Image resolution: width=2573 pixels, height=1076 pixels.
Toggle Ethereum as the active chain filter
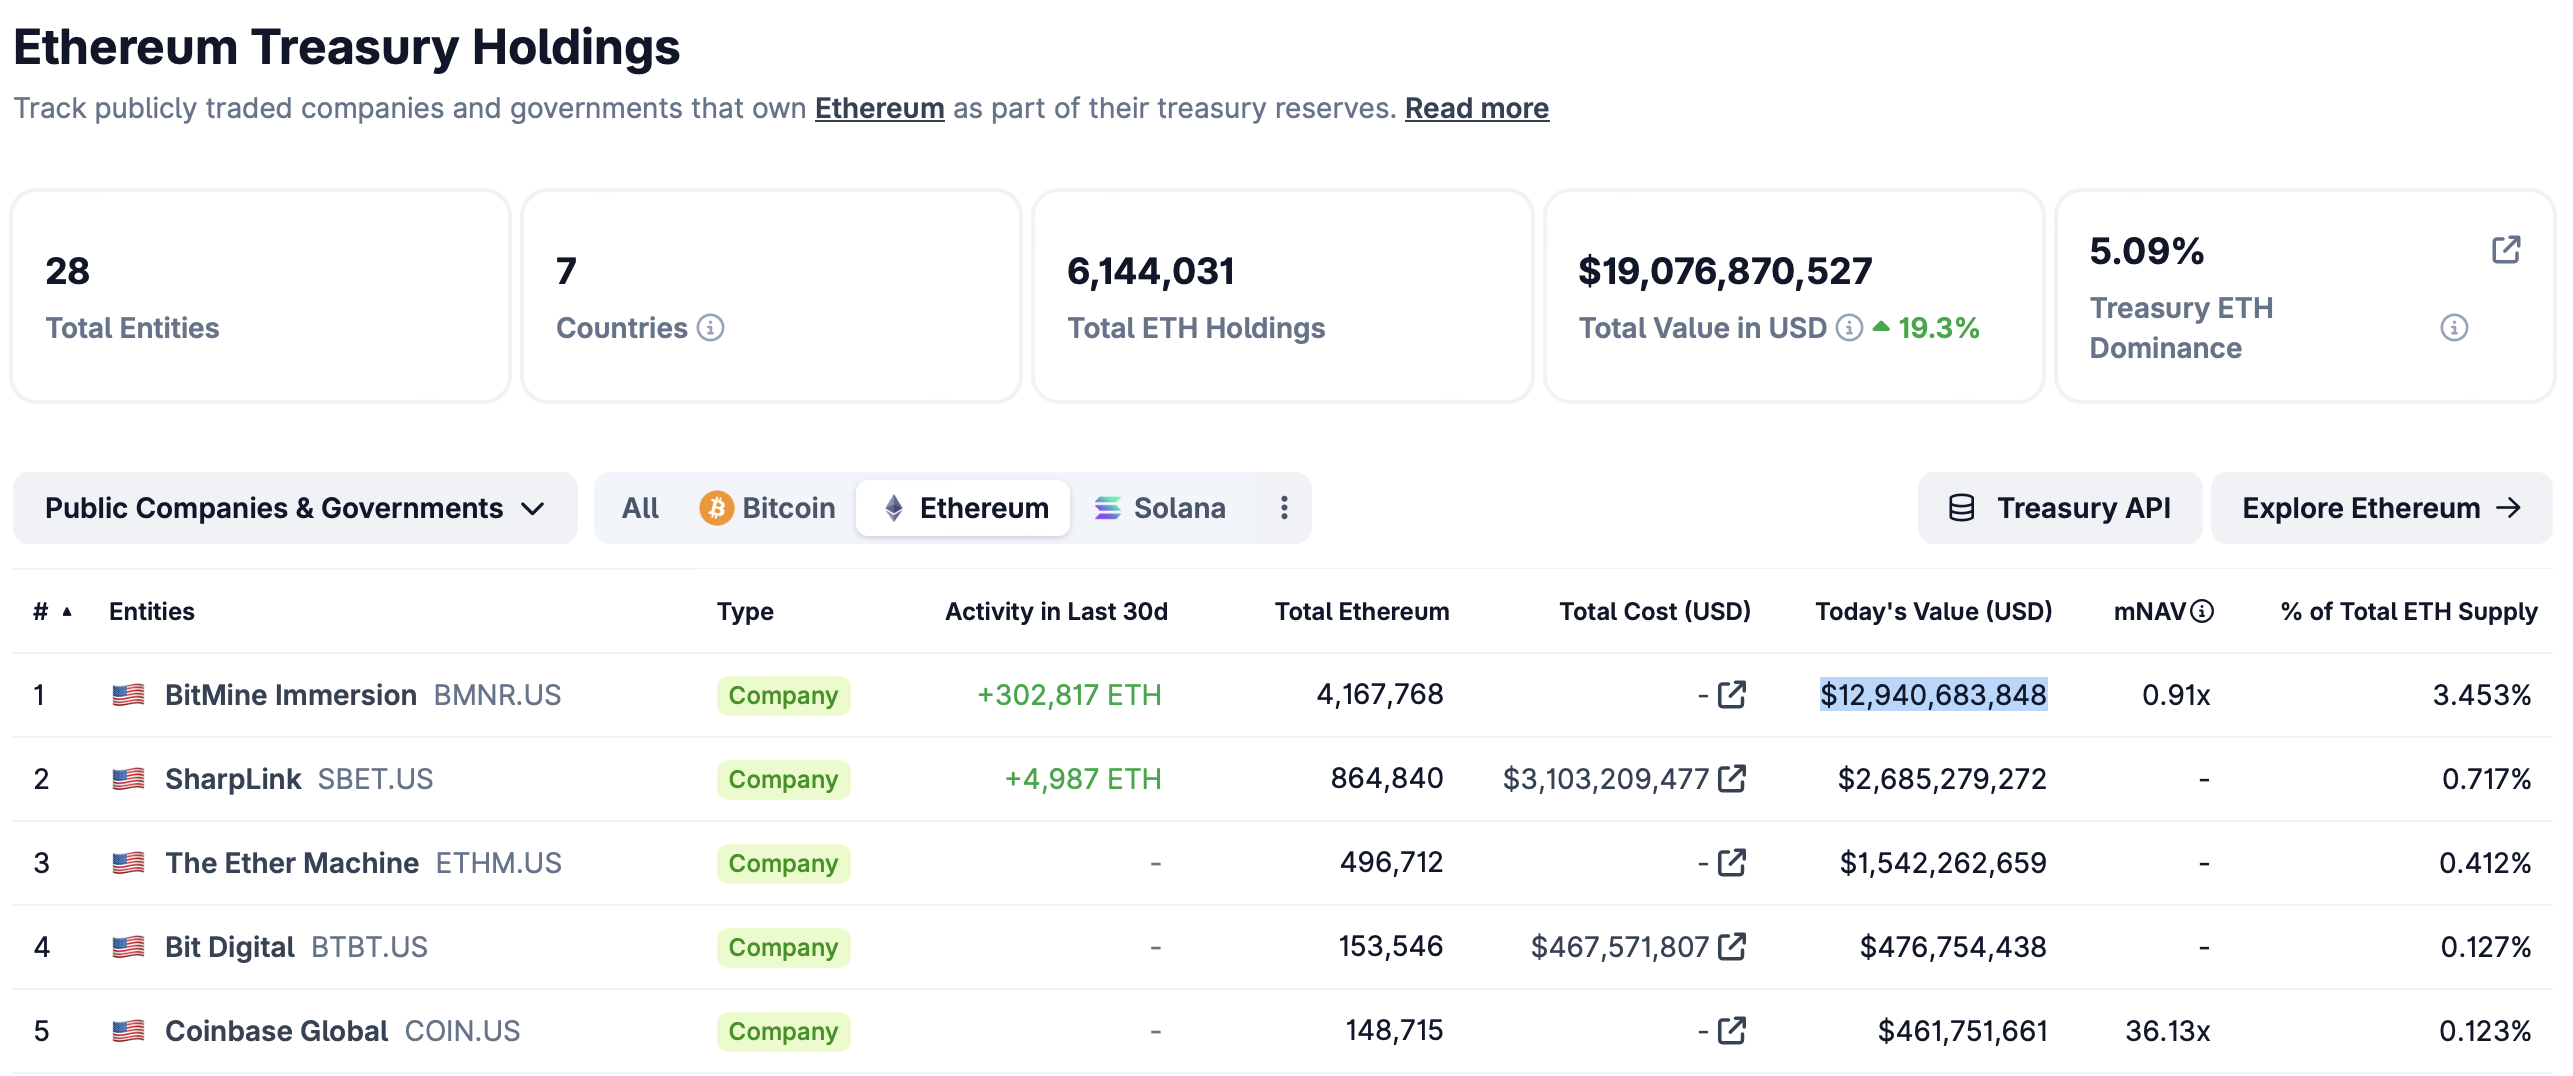[963, 508]
